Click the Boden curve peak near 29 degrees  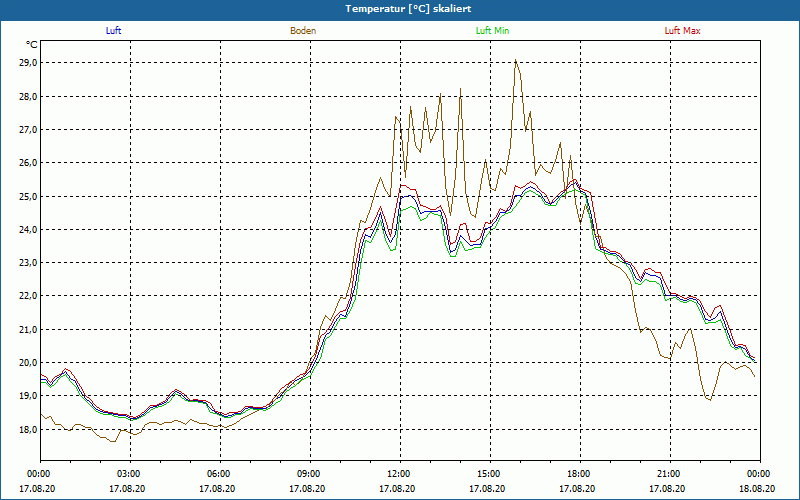pyautogui.click(x=516, y=60)
